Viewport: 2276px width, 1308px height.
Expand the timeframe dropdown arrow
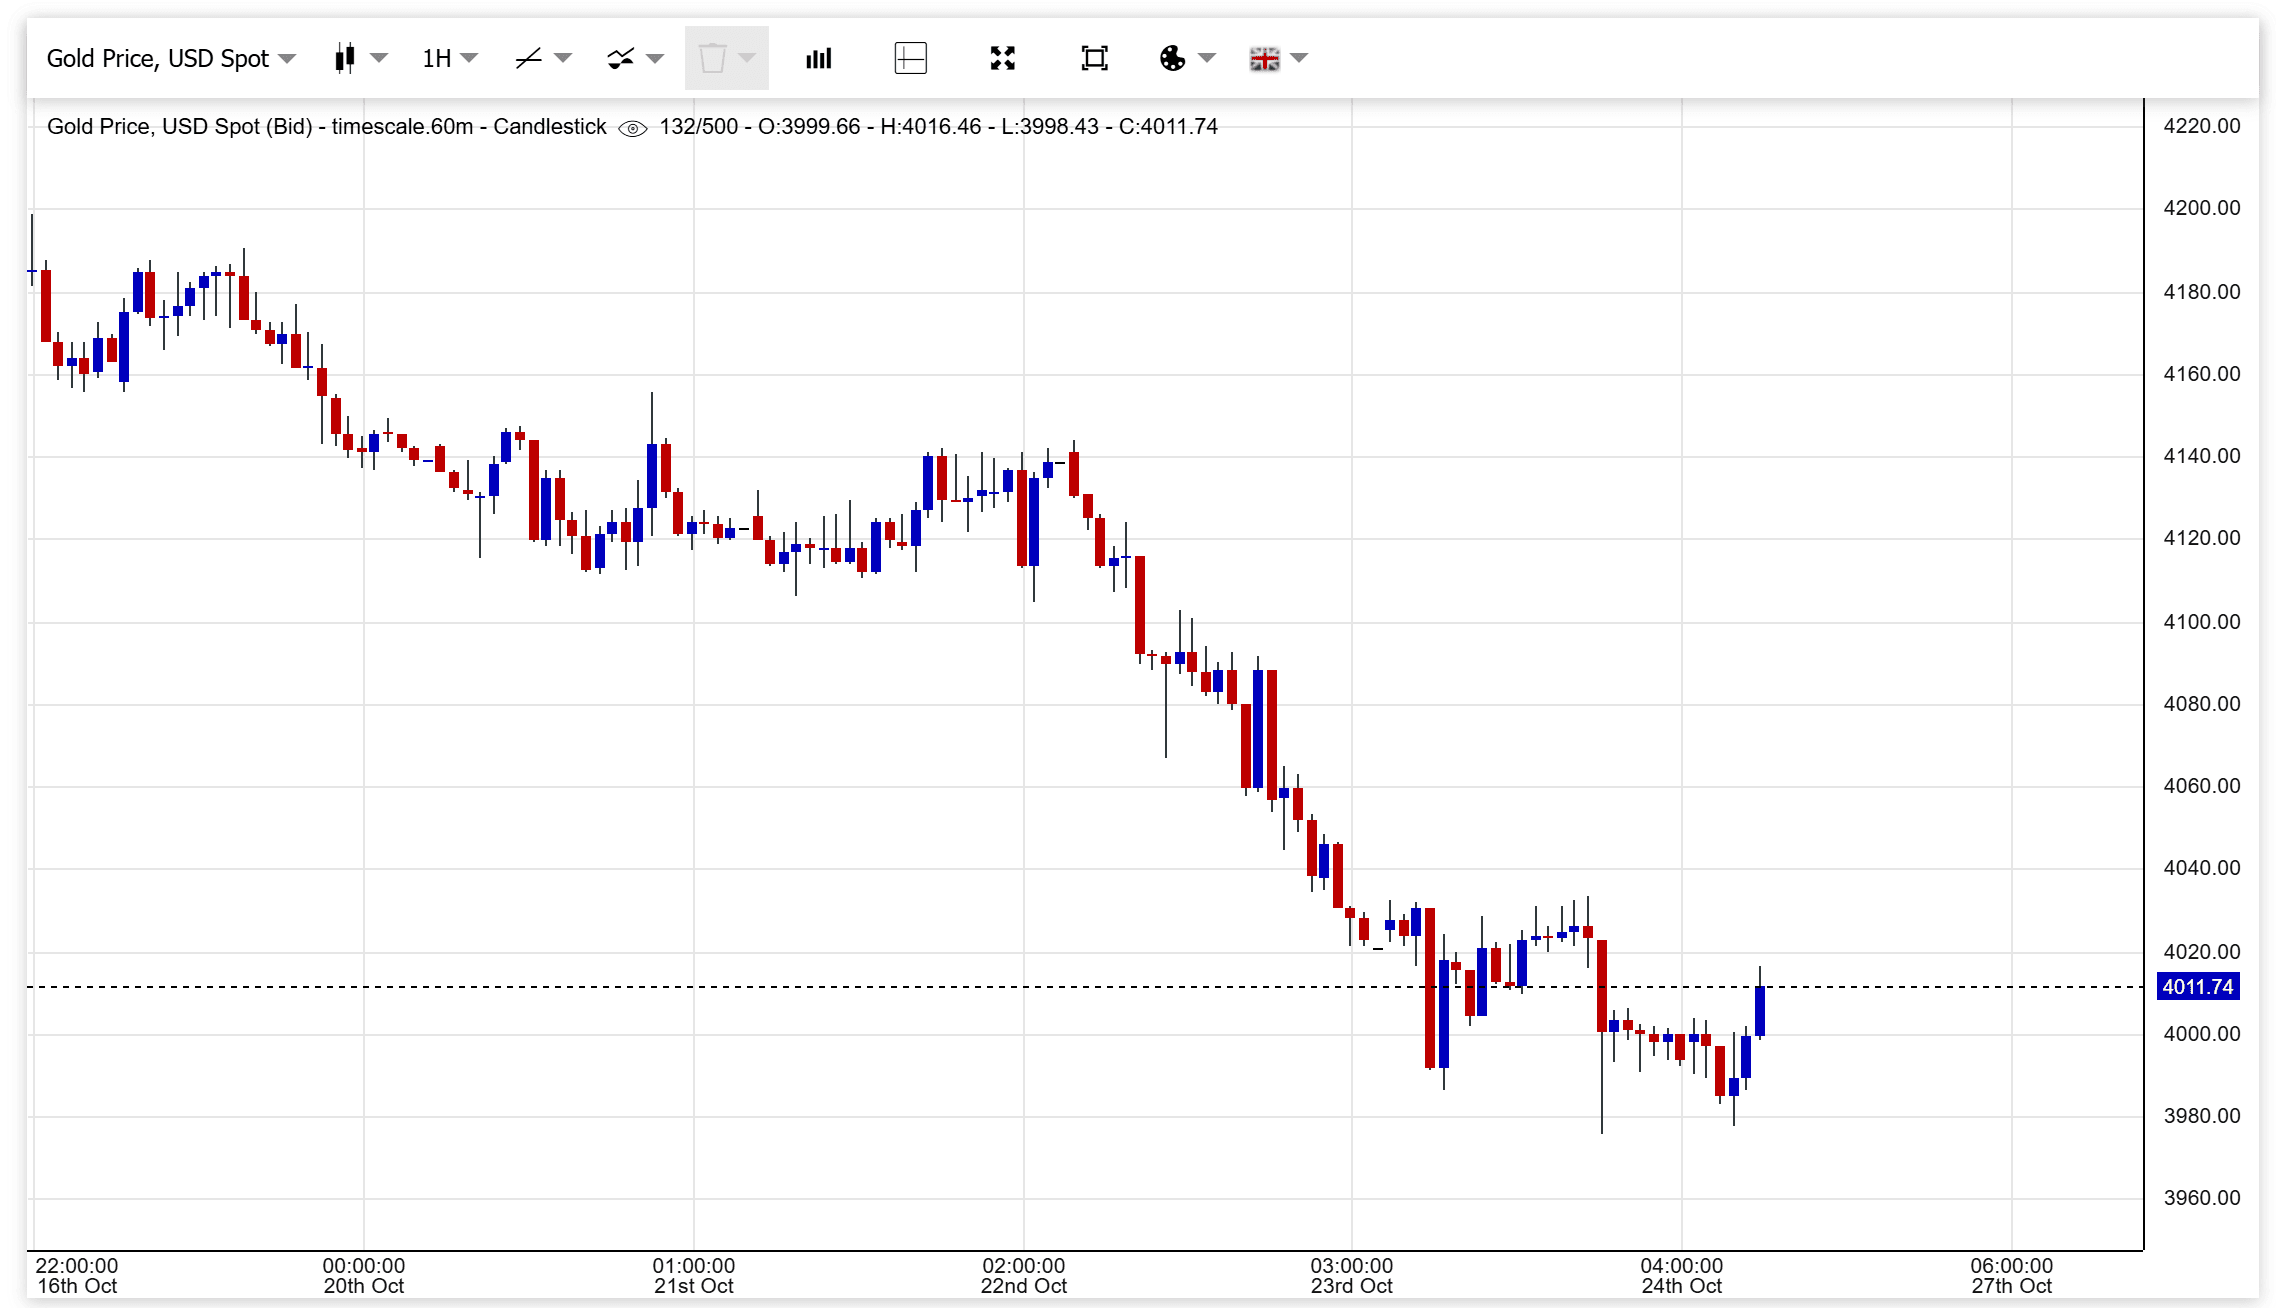[469, 58]
